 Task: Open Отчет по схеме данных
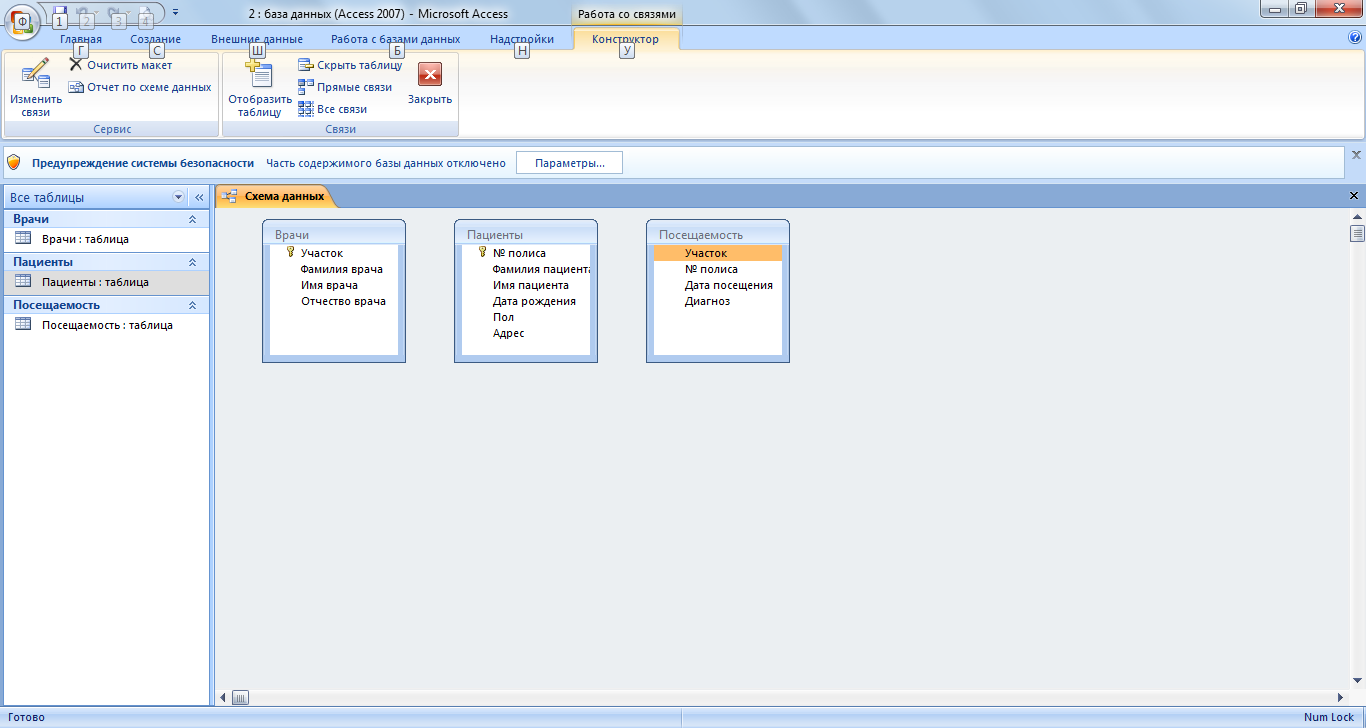click(140, 87)
